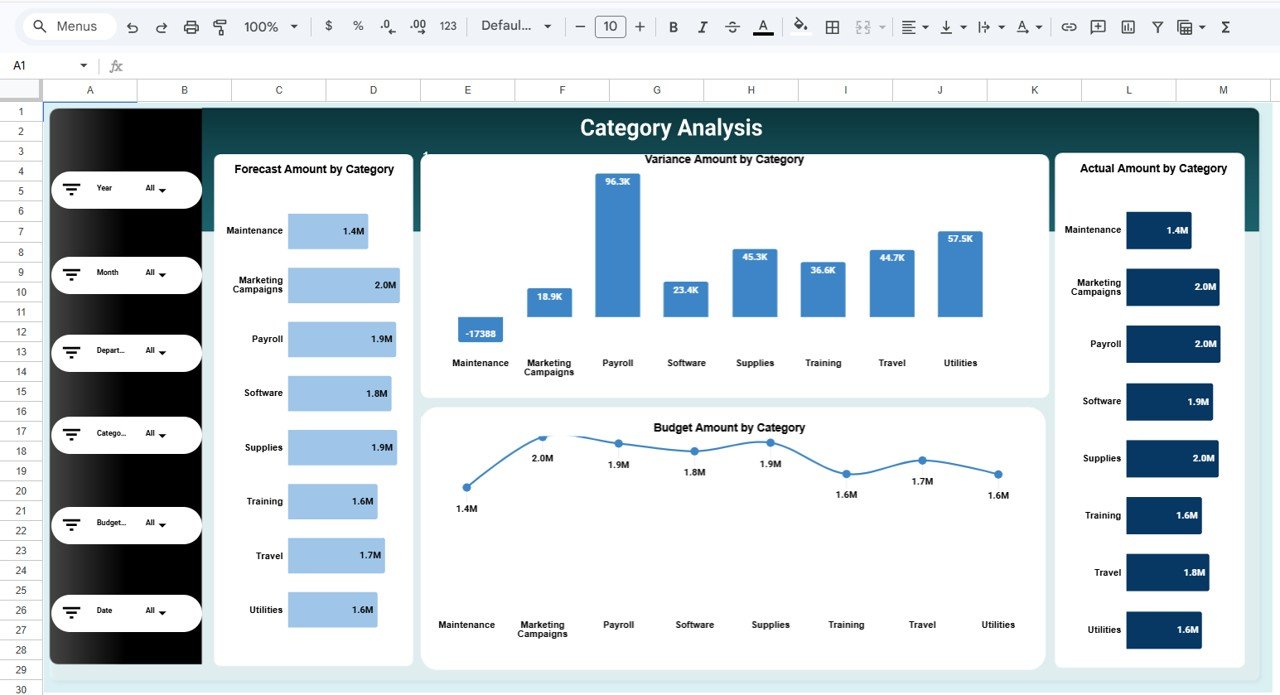Insert a link with the toolbar icon
The width and height of the screenshot is (1280, 695).
click(x=1067, y=26)
